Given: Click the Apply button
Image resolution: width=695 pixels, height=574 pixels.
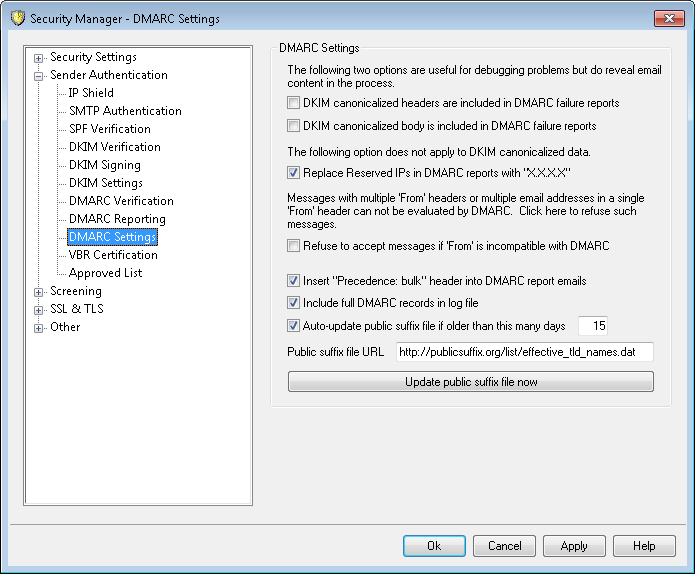Looking at the screenshot, I should click(x=573, y=546).
